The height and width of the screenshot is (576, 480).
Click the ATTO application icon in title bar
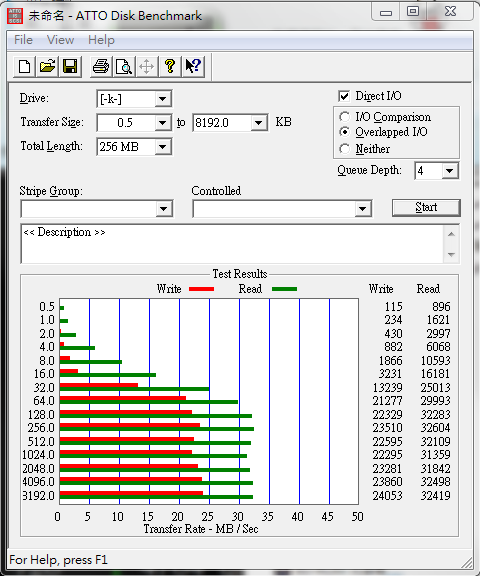point(15,16)
